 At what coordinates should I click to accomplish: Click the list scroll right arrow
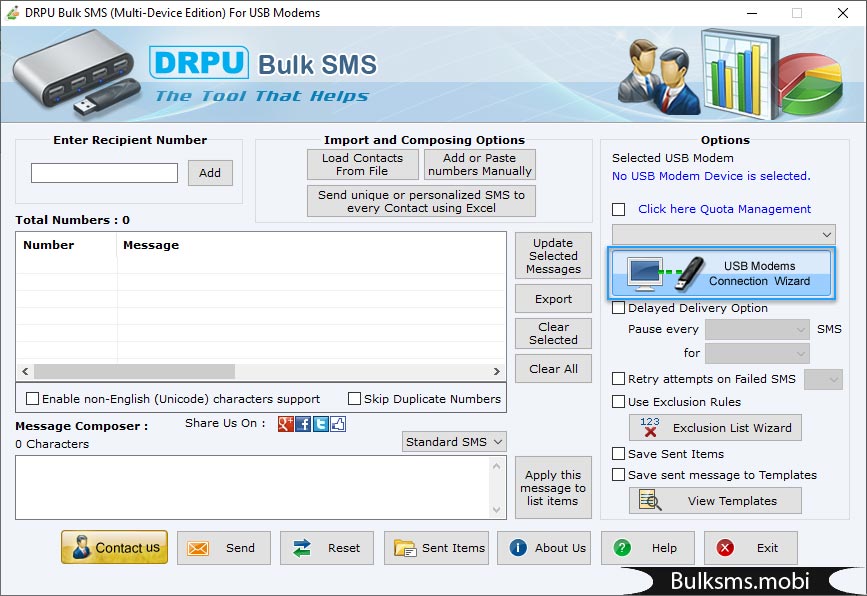pyautogui.click(x=497, y=371)
